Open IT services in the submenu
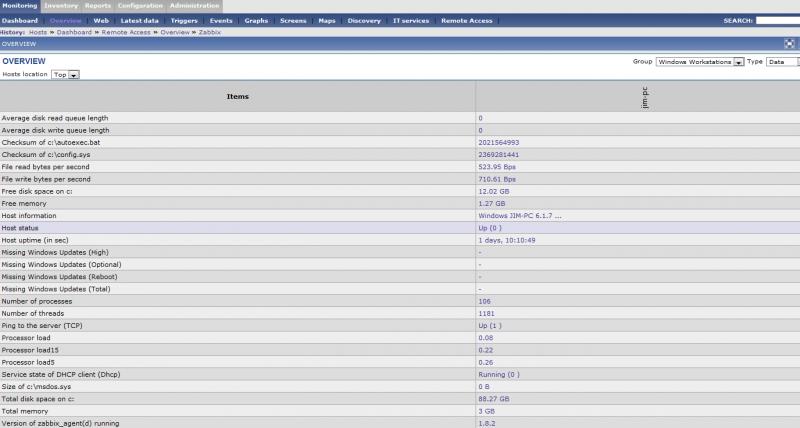 tap(411, 21)
